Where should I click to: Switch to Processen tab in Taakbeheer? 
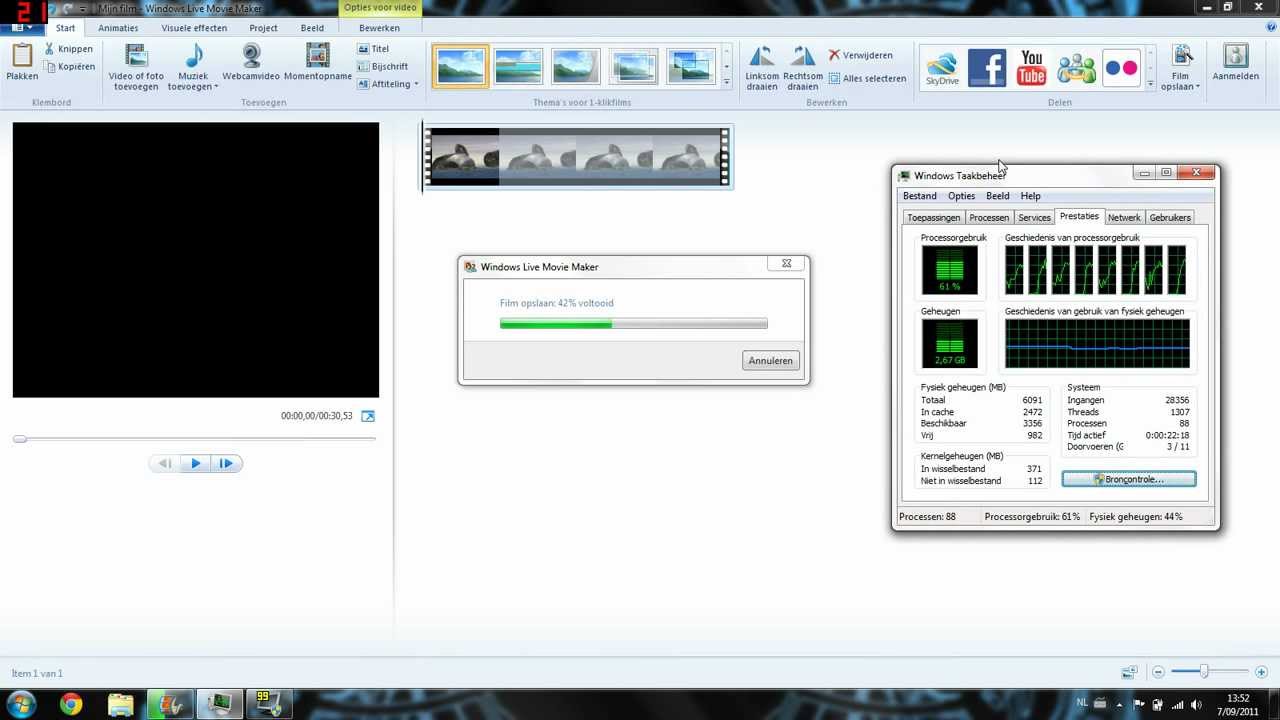point(989,217)
